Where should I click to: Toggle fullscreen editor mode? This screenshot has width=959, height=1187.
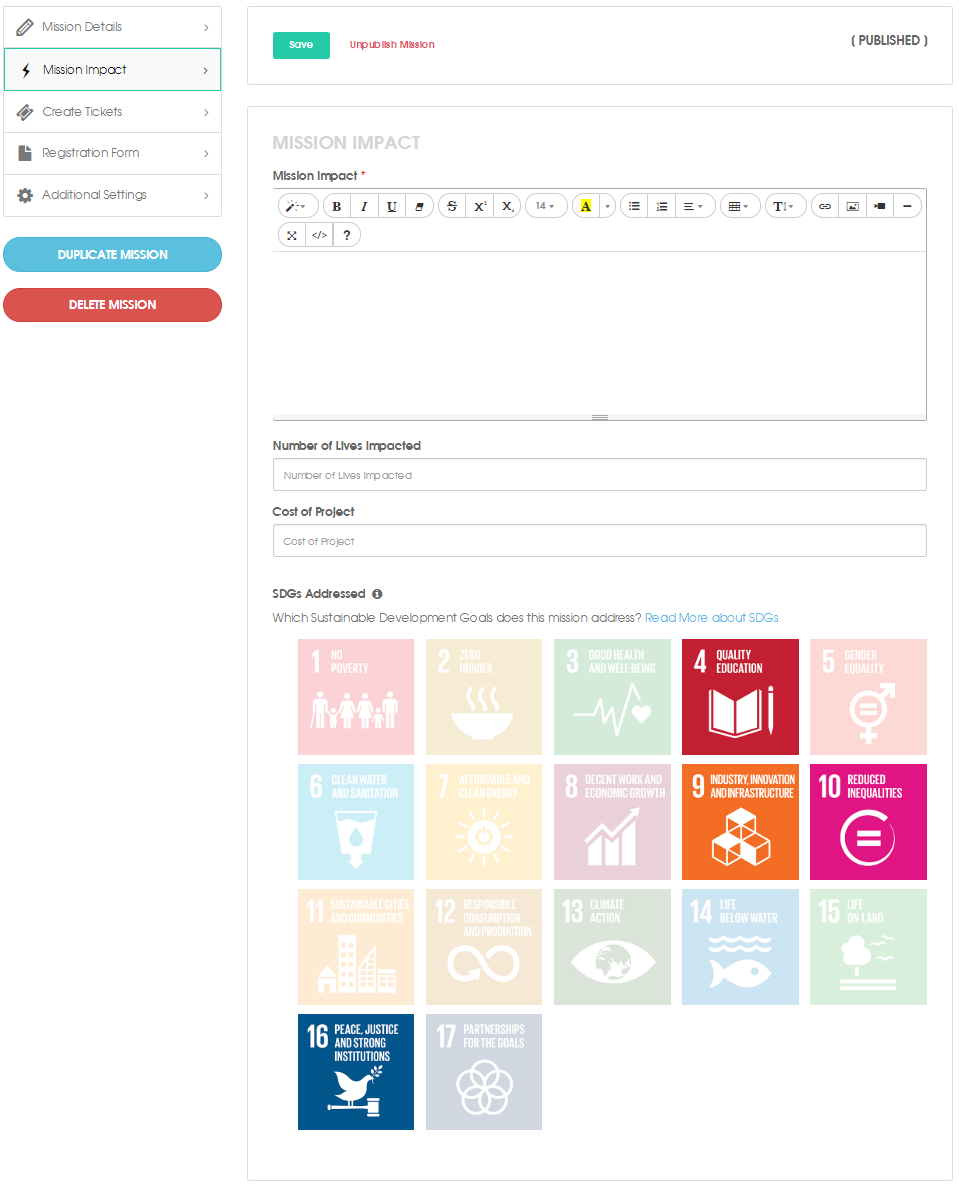coord(291,235)
